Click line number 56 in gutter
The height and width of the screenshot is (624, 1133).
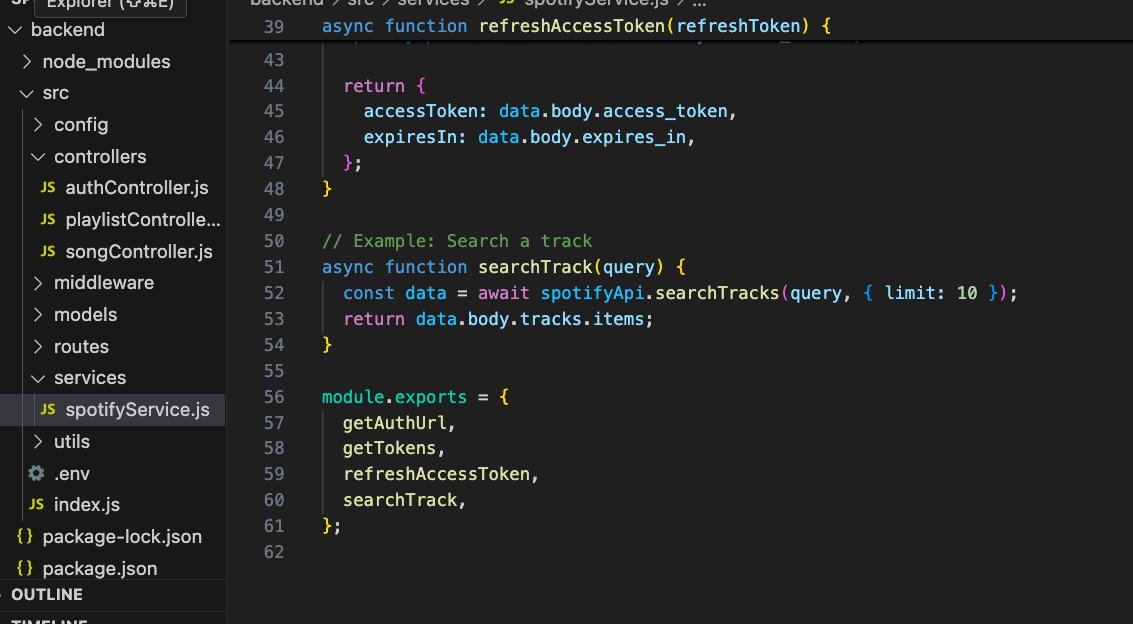[274, 396]
